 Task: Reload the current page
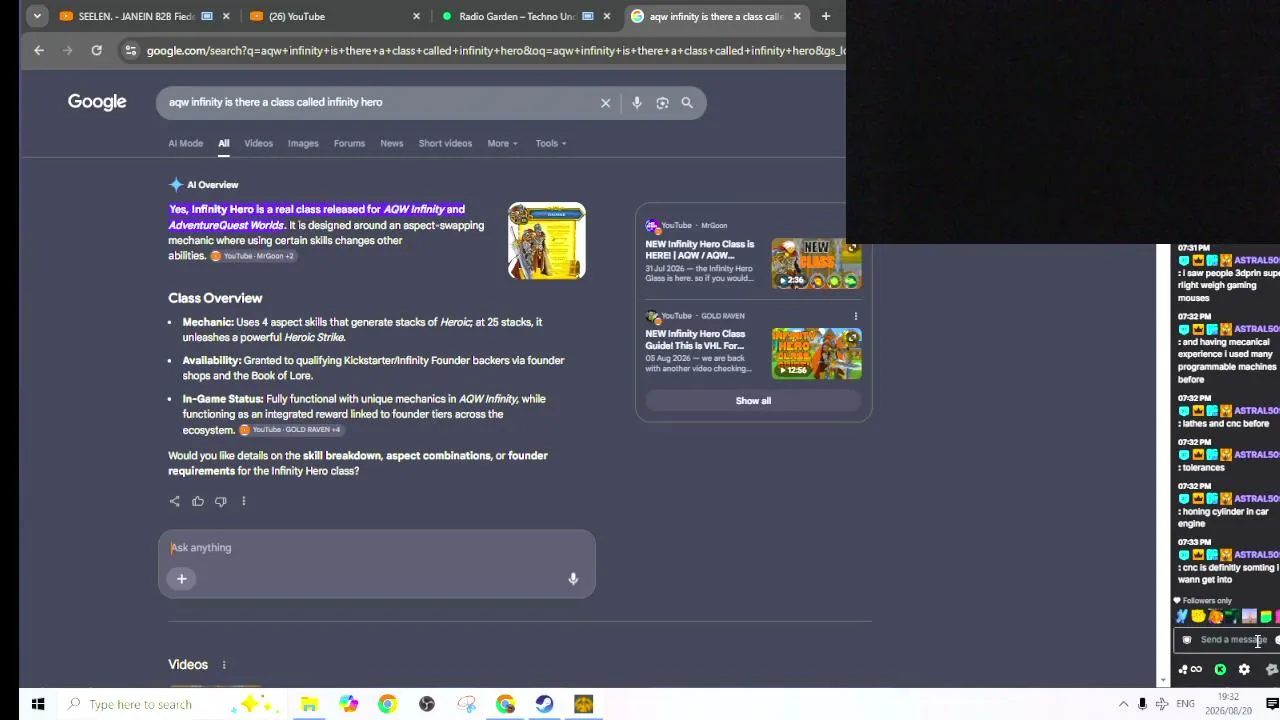(x=96, y=50)
